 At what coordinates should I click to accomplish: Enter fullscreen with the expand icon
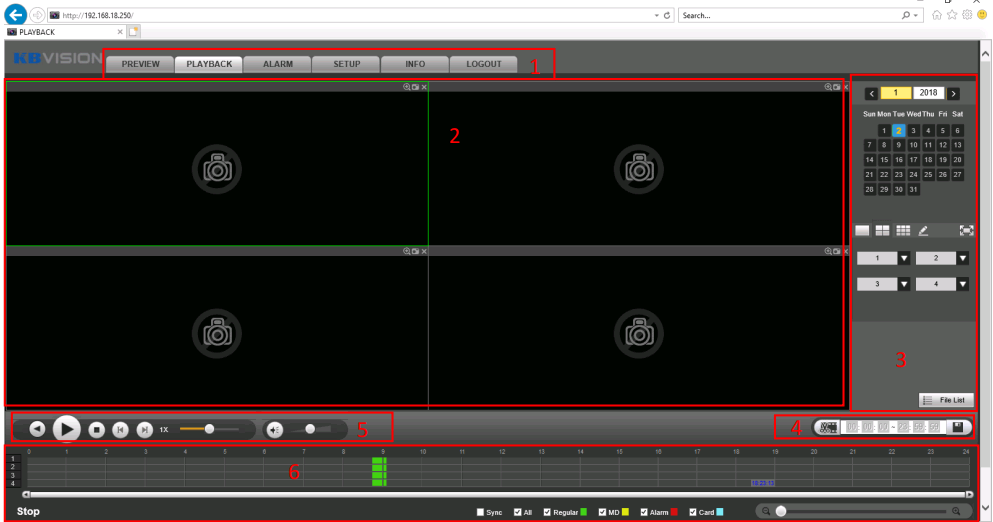pos(966,230)
